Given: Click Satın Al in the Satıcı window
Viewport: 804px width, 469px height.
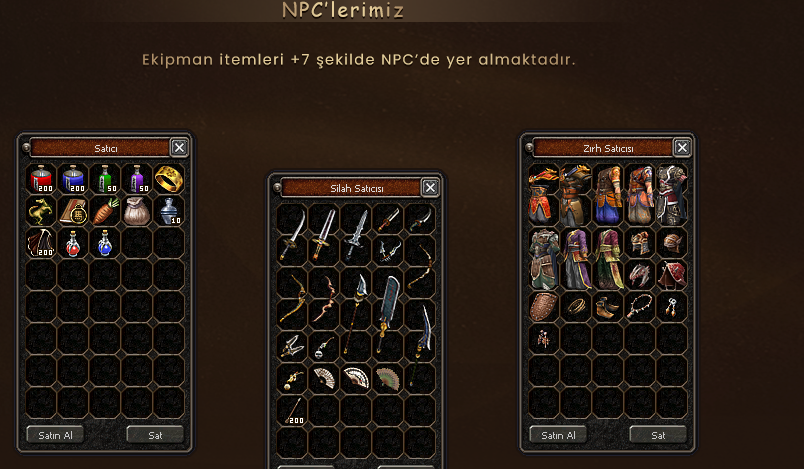Looking at the screenshot, I should pyautogui.click(x=55, y=435).
